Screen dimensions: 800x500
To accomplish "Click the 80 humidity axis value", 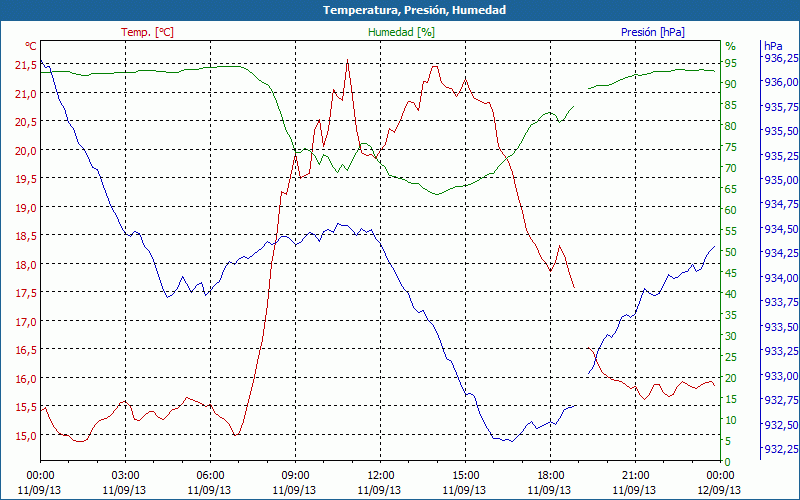I will (x=731, y=126).
